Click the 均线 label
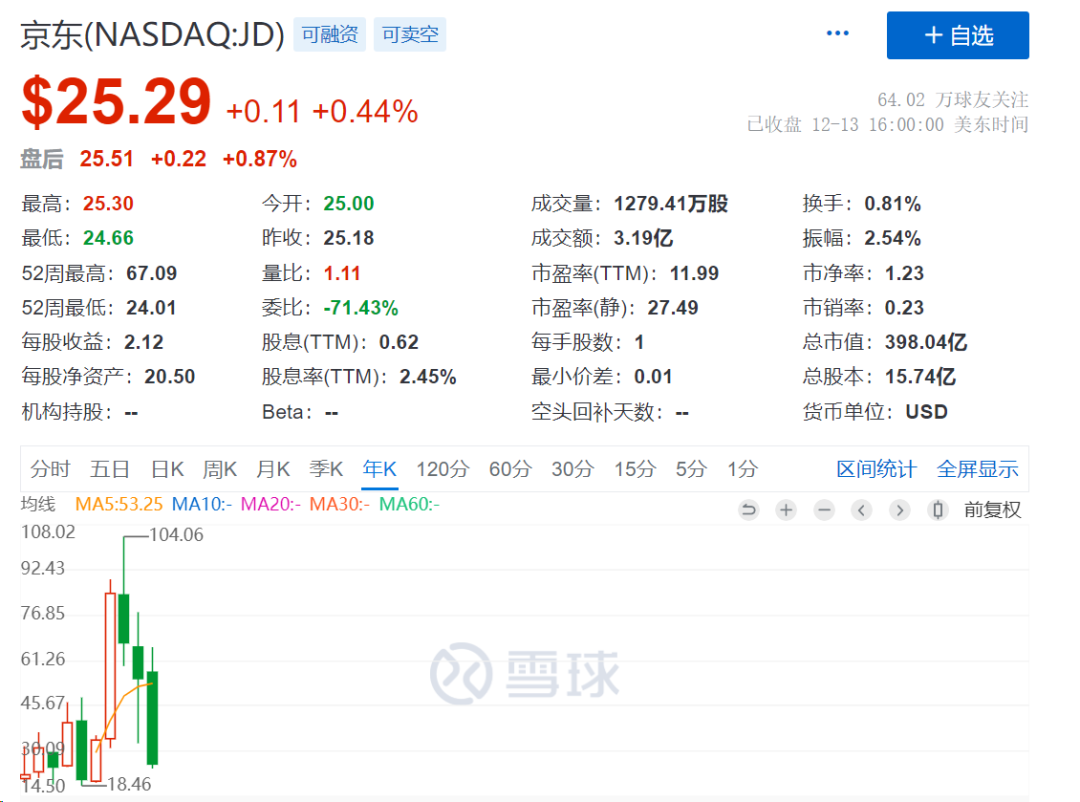The width and height of the screenshot is (1080, 802). coord(38,504)
